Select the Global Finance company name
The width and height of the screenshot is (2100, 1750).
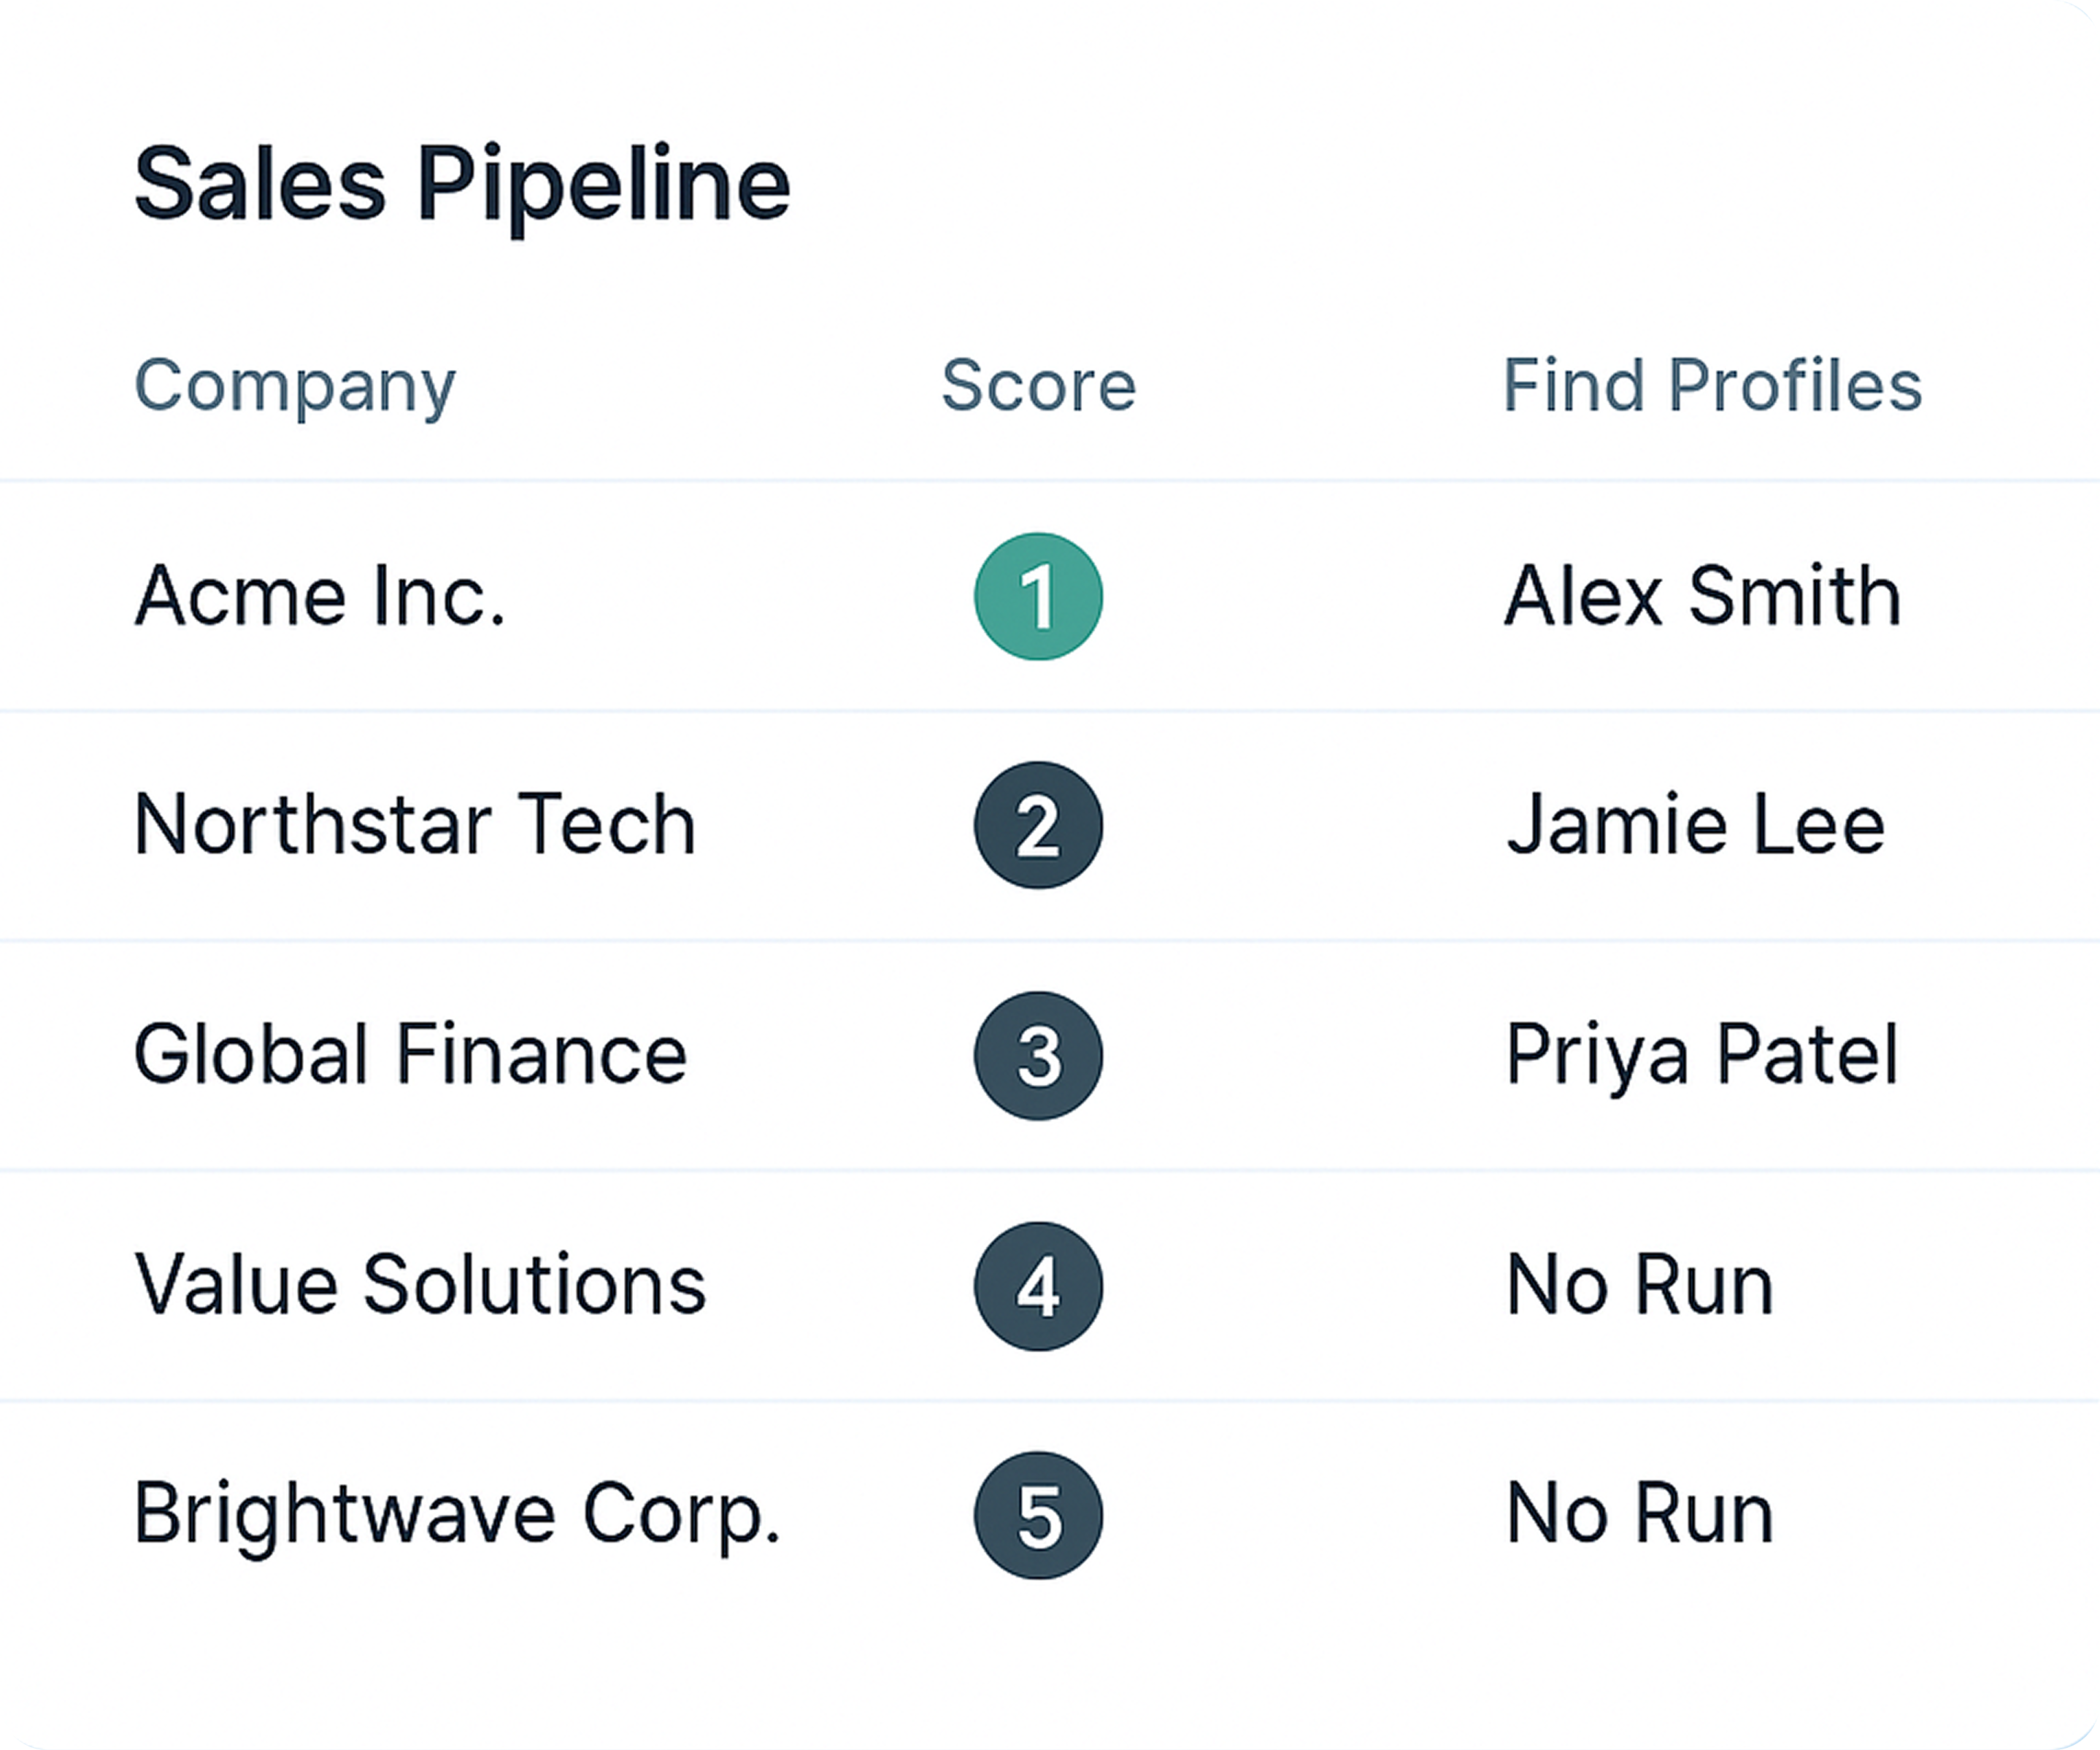tap(411, 1055)
